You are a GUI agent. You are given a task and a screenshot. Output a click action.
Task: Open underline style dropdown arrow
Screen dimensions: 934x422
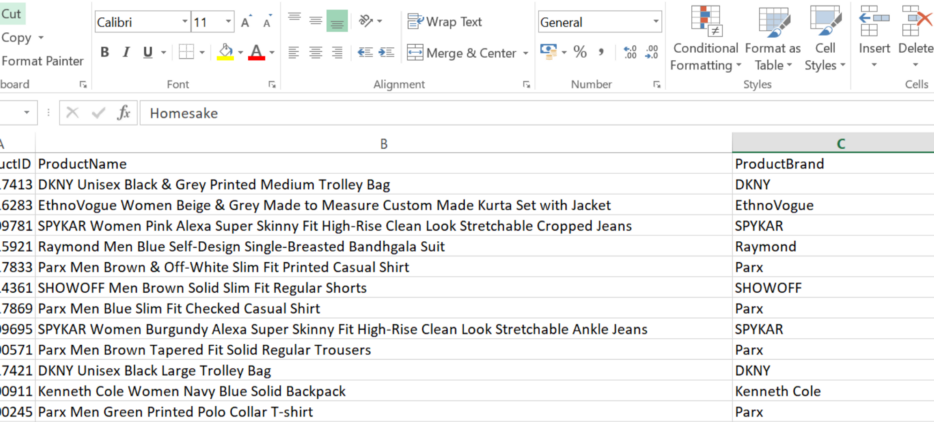tap(163, 52)
